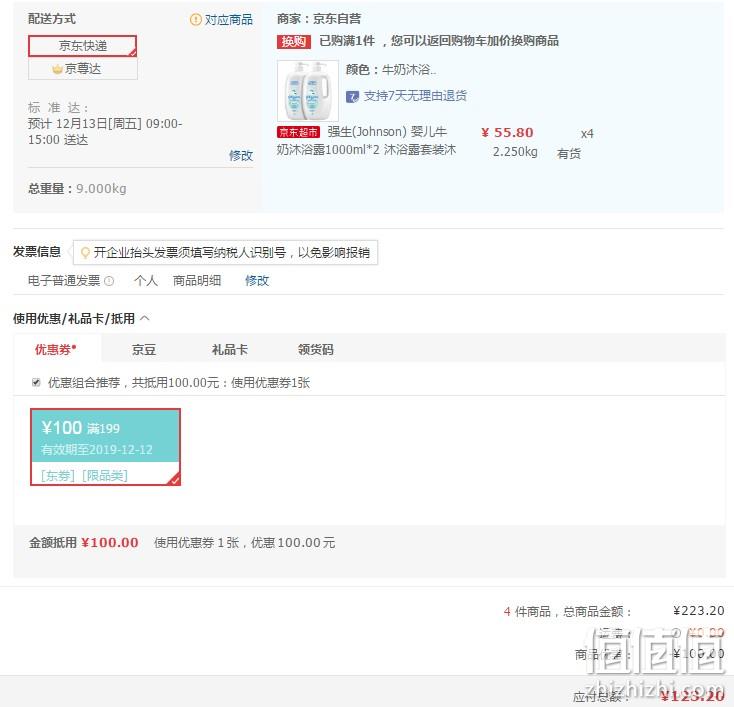The image size is (734, 707).
Task: Click the 颜色：牛奶沐浴.. attribute text
Action: pyautogui.click(x=390, y=70)
